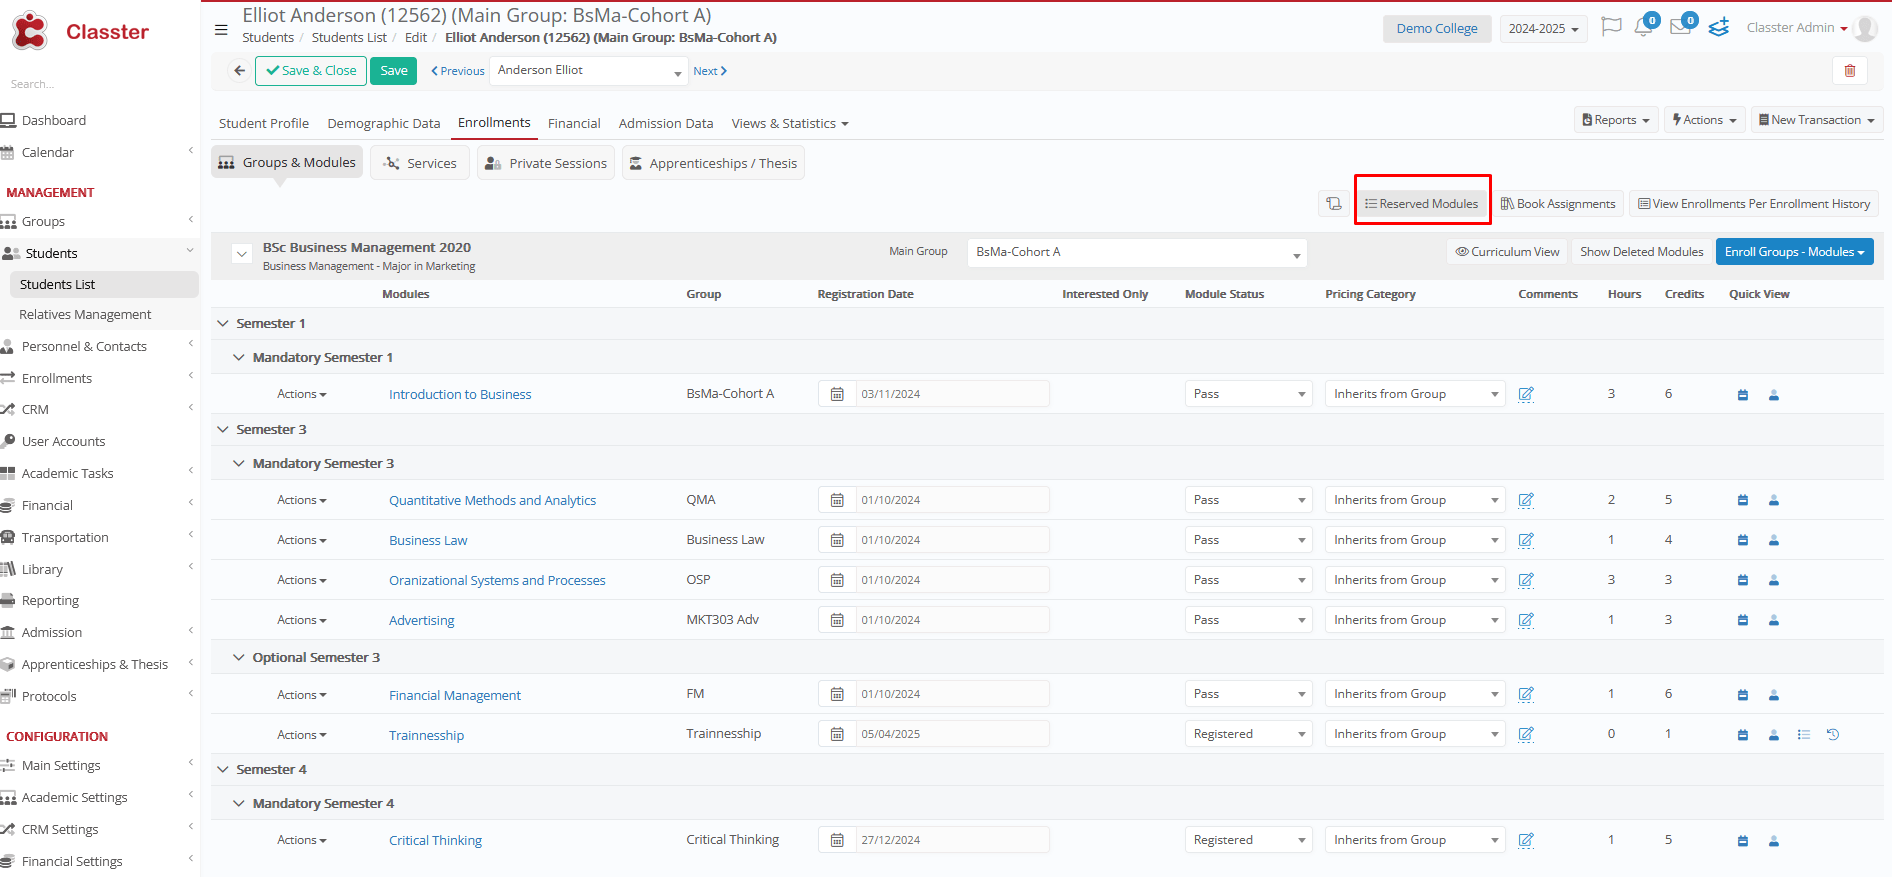The height and width of the screenshot is (877, 1892).
Task: Collapse the Semester 3 section
Action: pyautogui.click(x=223, y=430)
